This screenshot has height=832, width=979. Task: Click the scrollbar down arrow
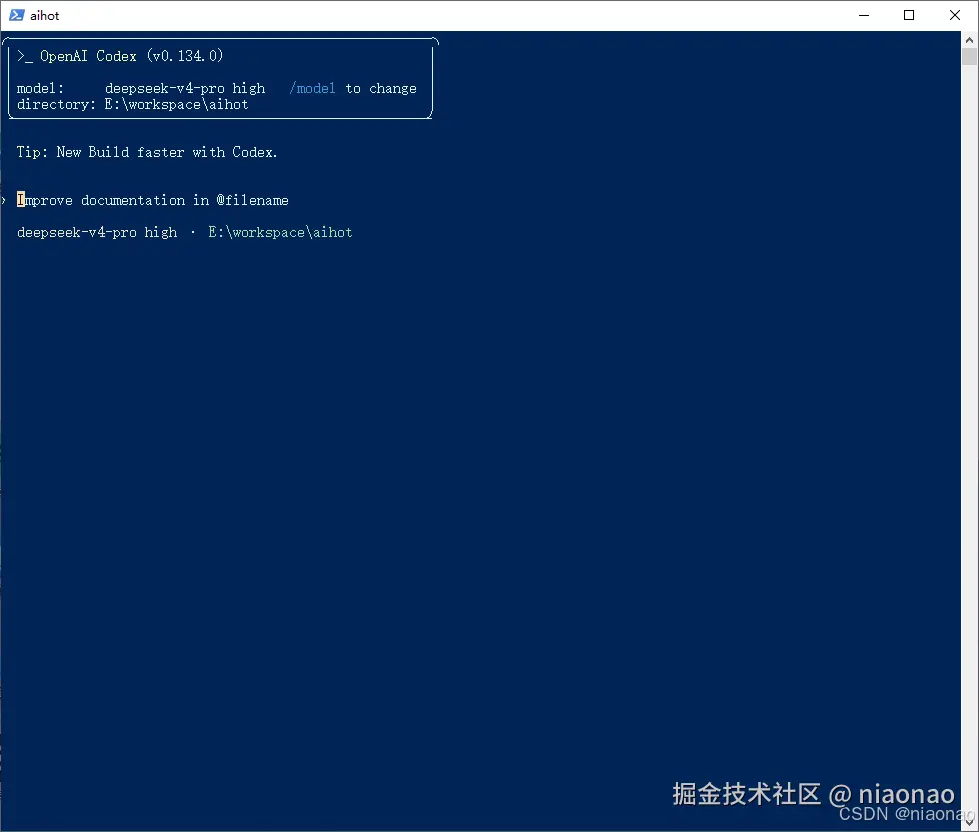pyautogui.click(x=969, y=823)
